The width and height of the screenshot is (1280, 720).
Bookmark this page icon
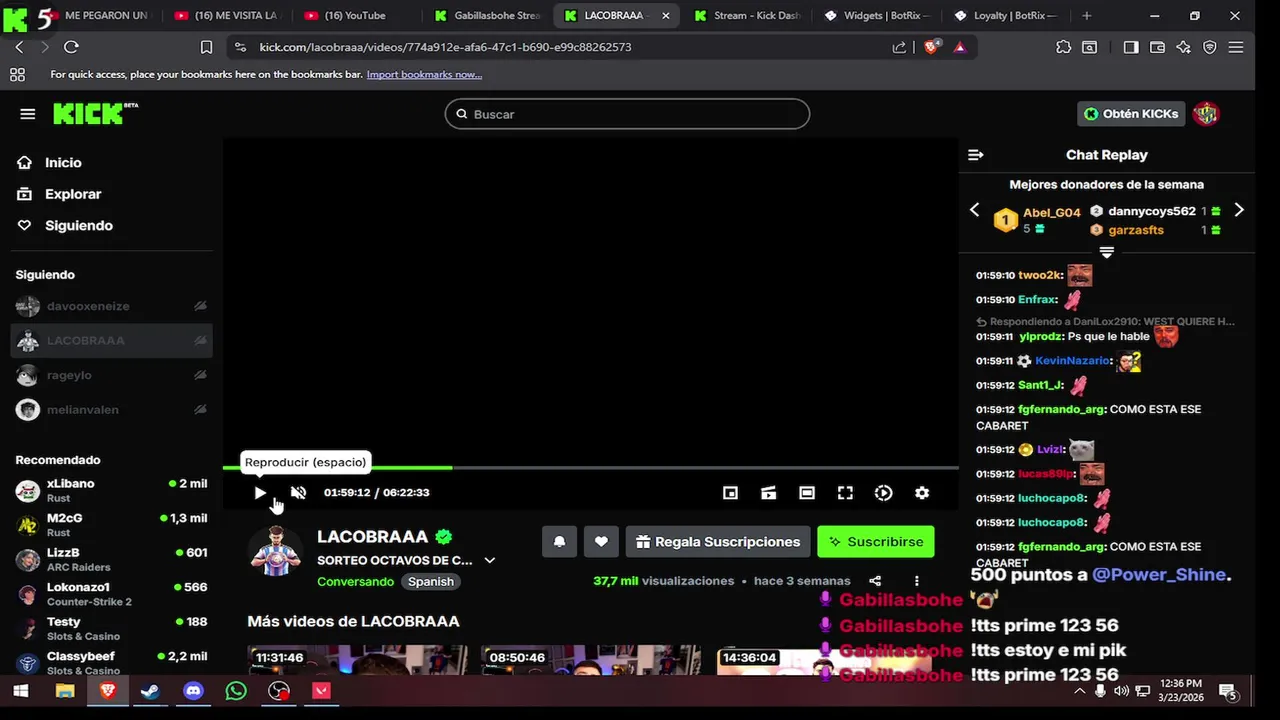[x=206, y=47]
